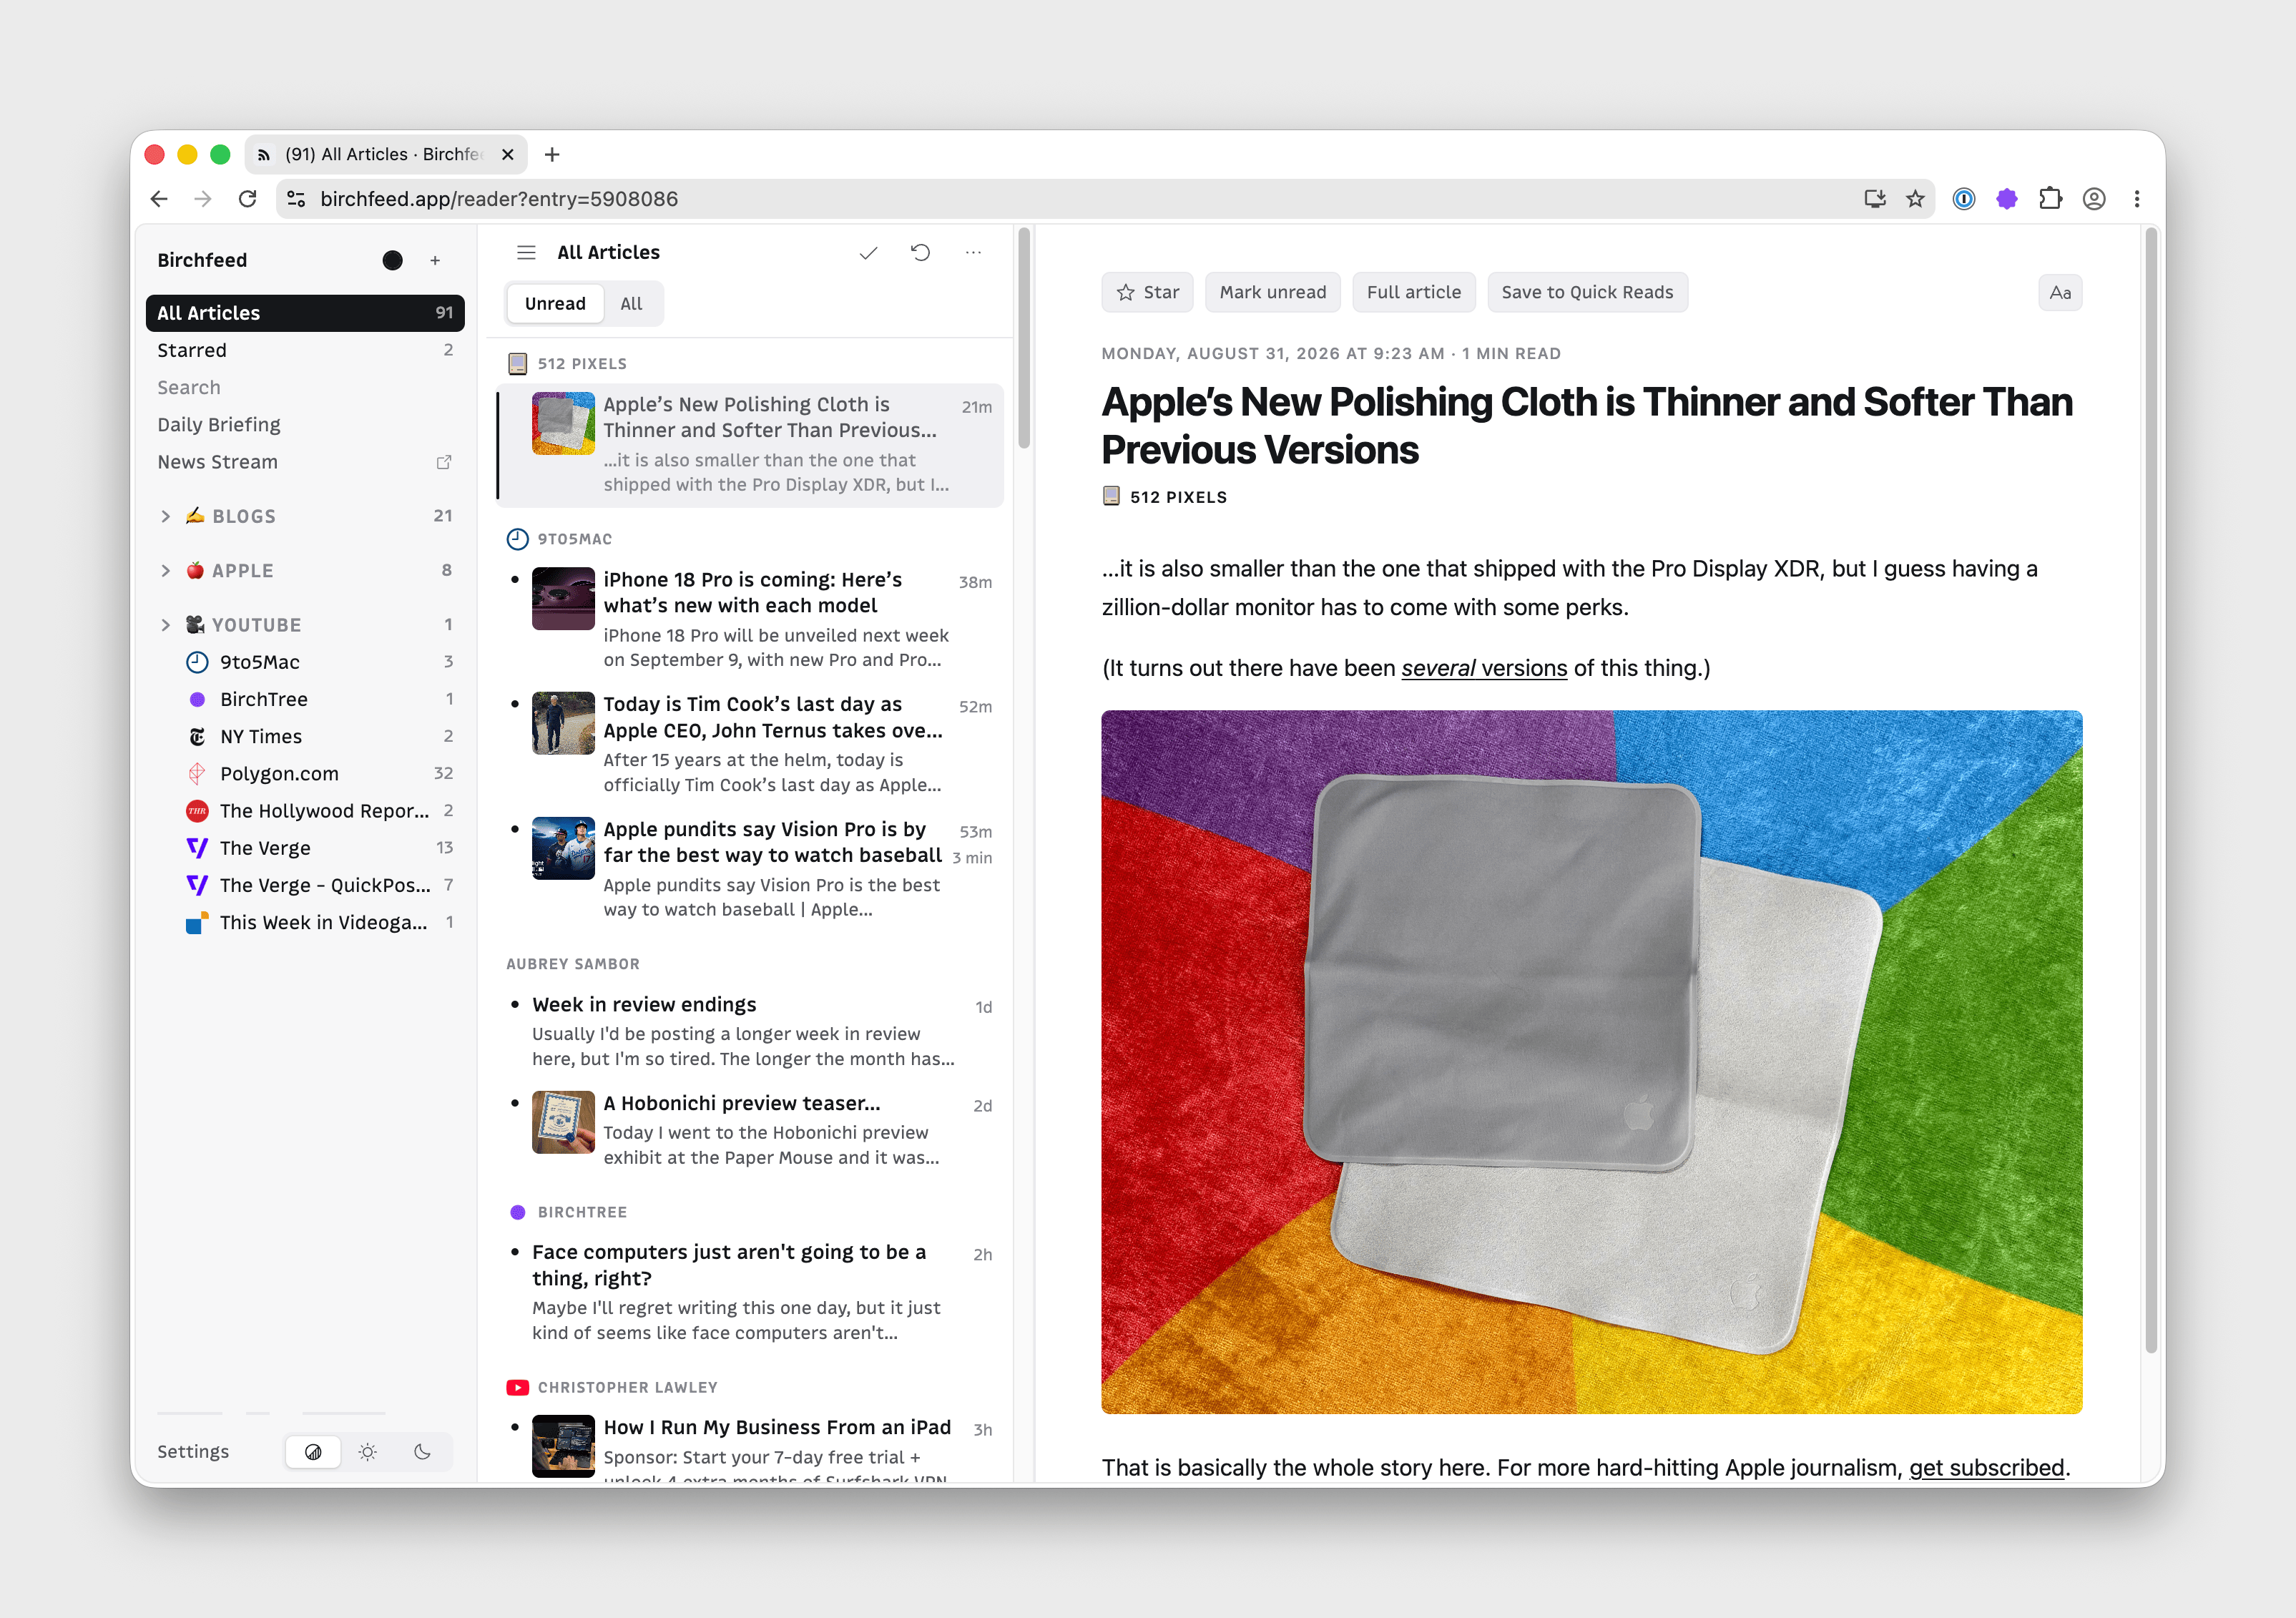This screenshot has height=1618, width=2296.
Task: Open Vision Pro baseball article
Action: 751,869
